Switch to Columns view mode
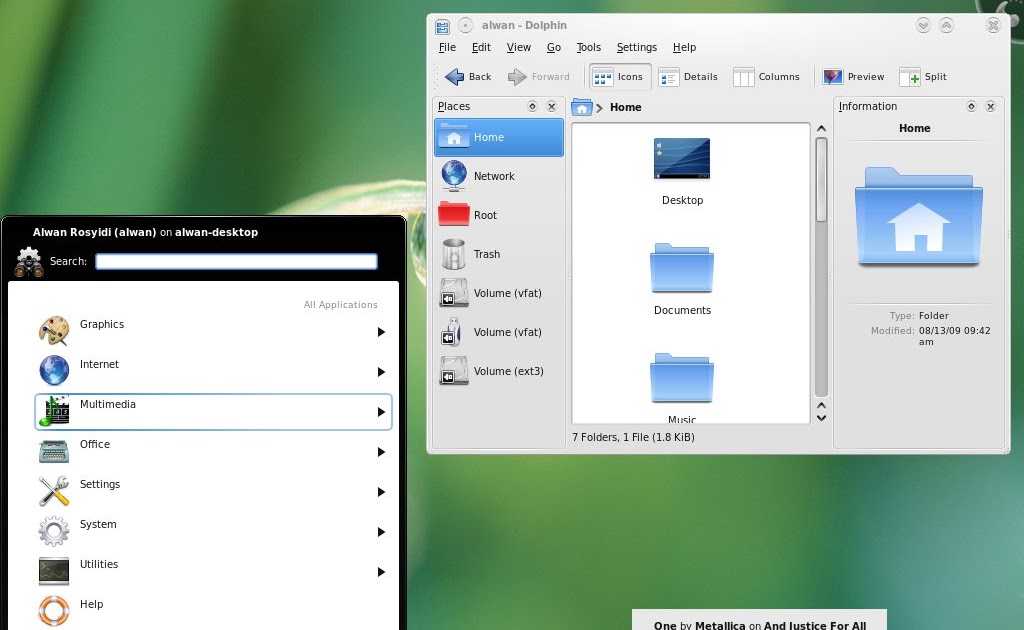This screenshot has width=1024, height=630. point(767,76)
